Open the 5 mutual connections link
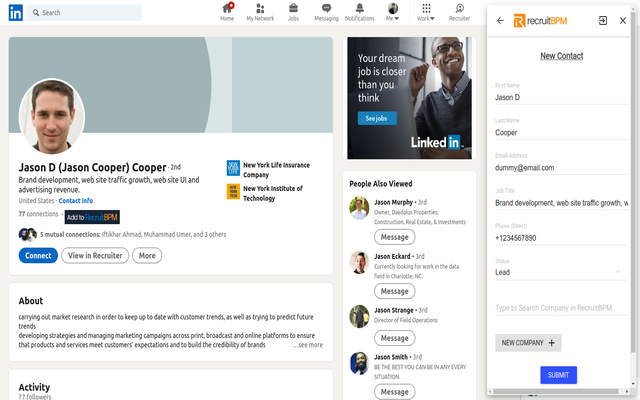 coord(133,235)
